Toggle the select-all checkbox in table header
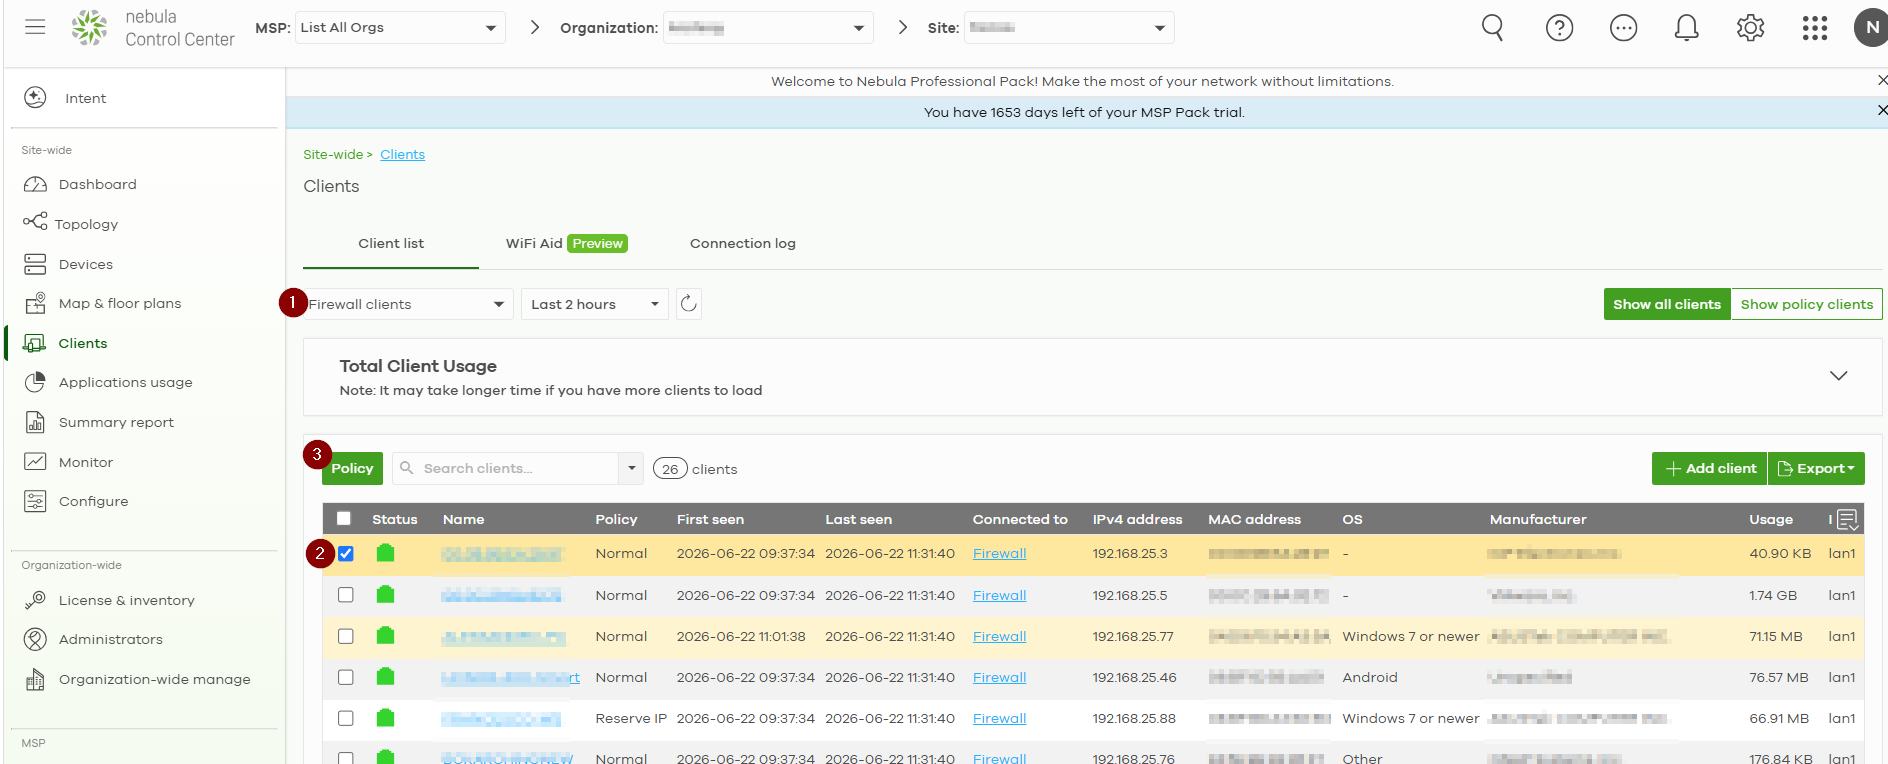The height and width of the screenshot is (764, 1888). pyautogui.click(x=344, y=518)
